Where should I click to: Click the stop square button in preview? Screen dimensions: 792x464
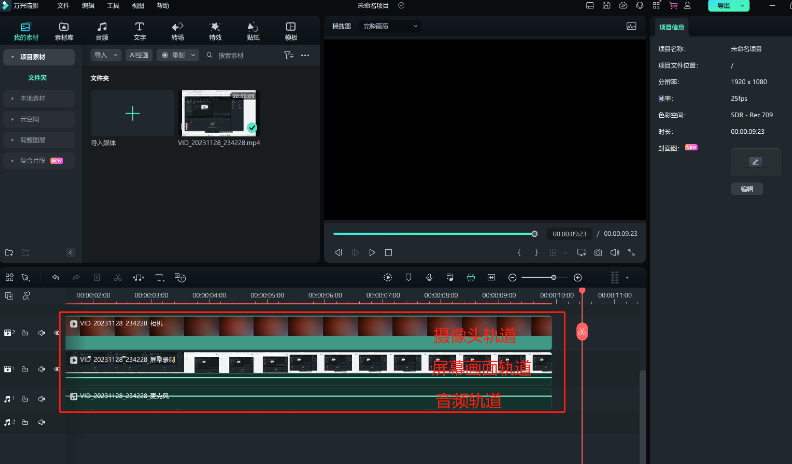tap(389, 253)
